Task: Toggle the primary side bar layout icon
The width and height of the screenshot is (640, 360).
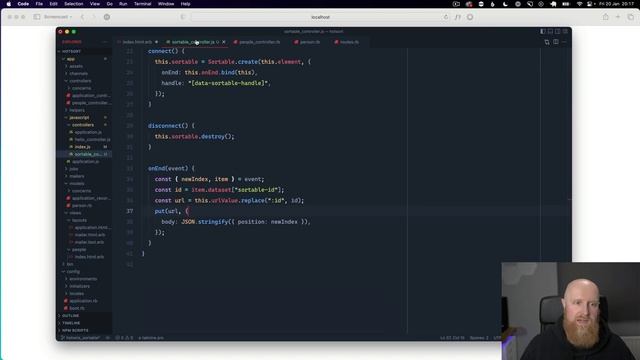Action: (x=542, y=31)
